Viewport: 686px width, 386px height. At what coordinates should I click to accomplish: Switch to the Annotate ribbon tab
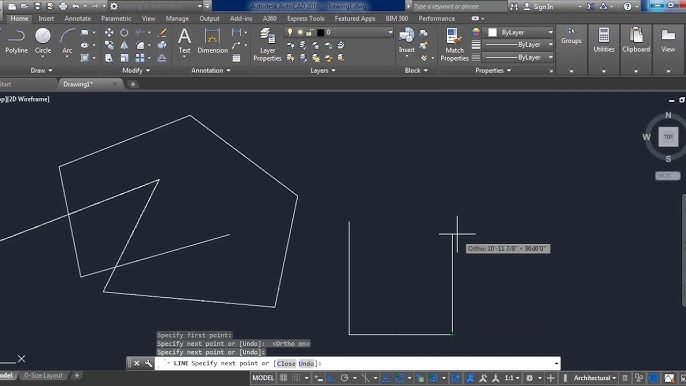77,18
